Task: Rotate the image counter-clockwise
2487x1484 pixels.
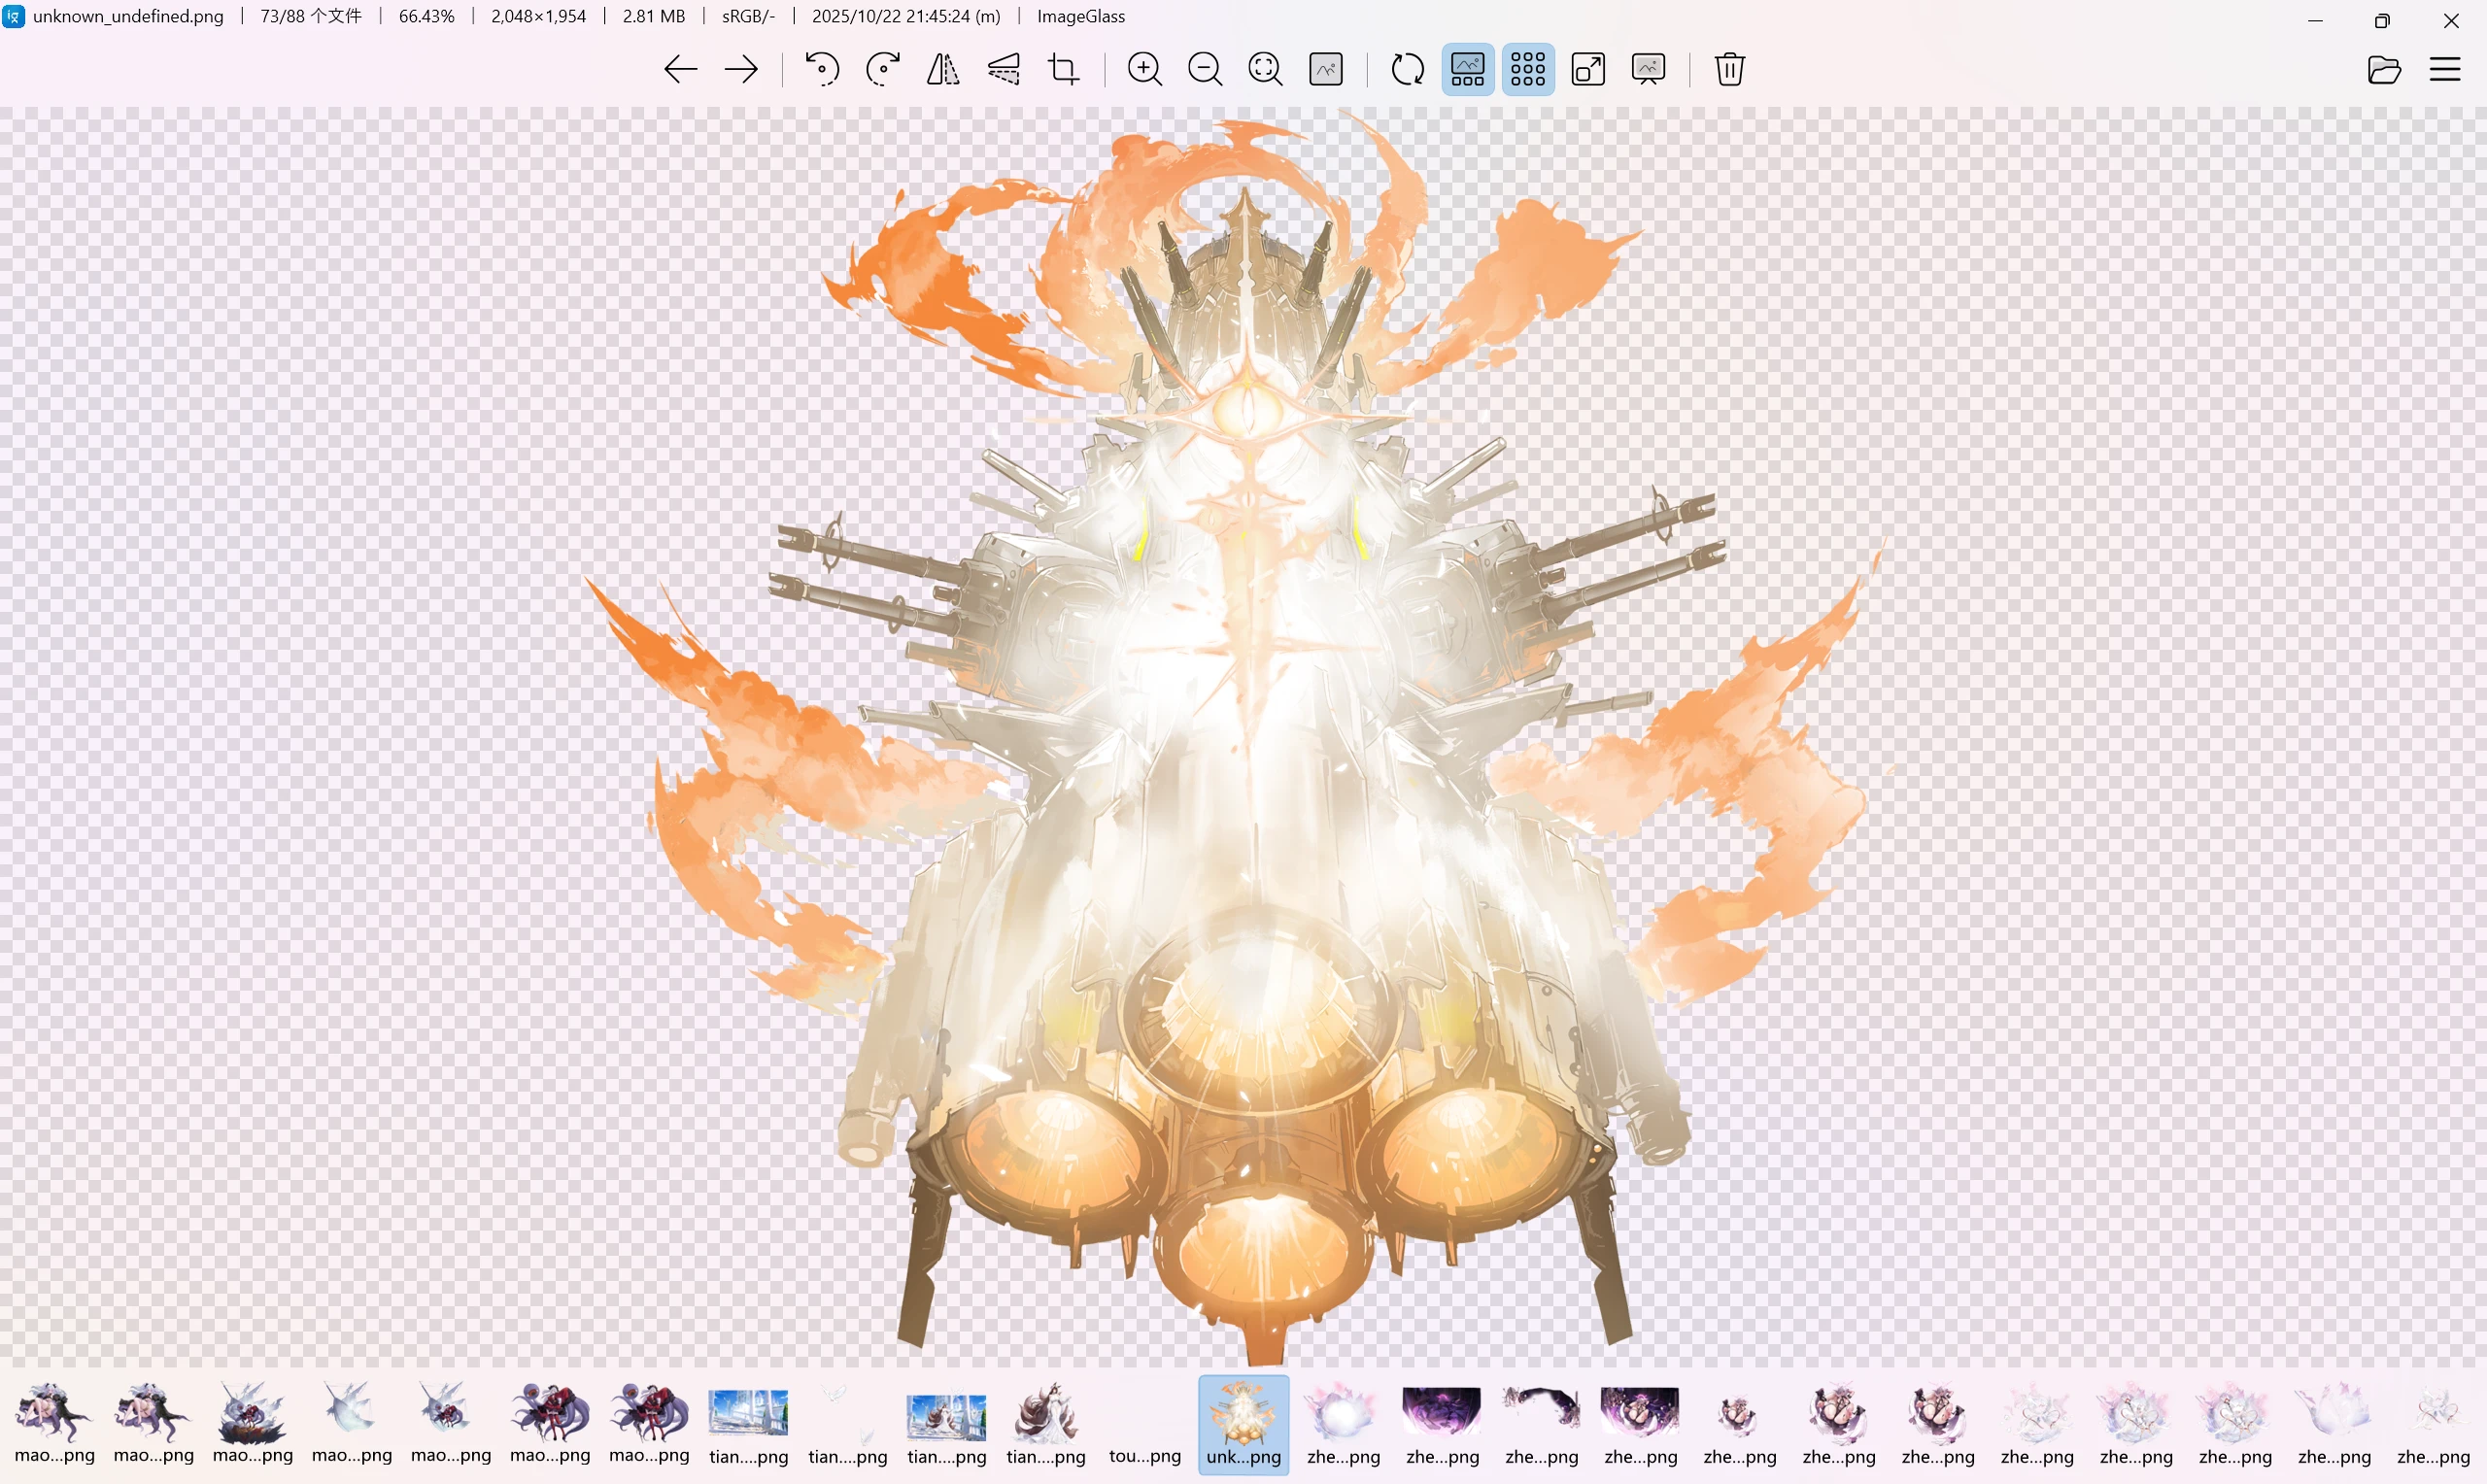Action: 822,69
